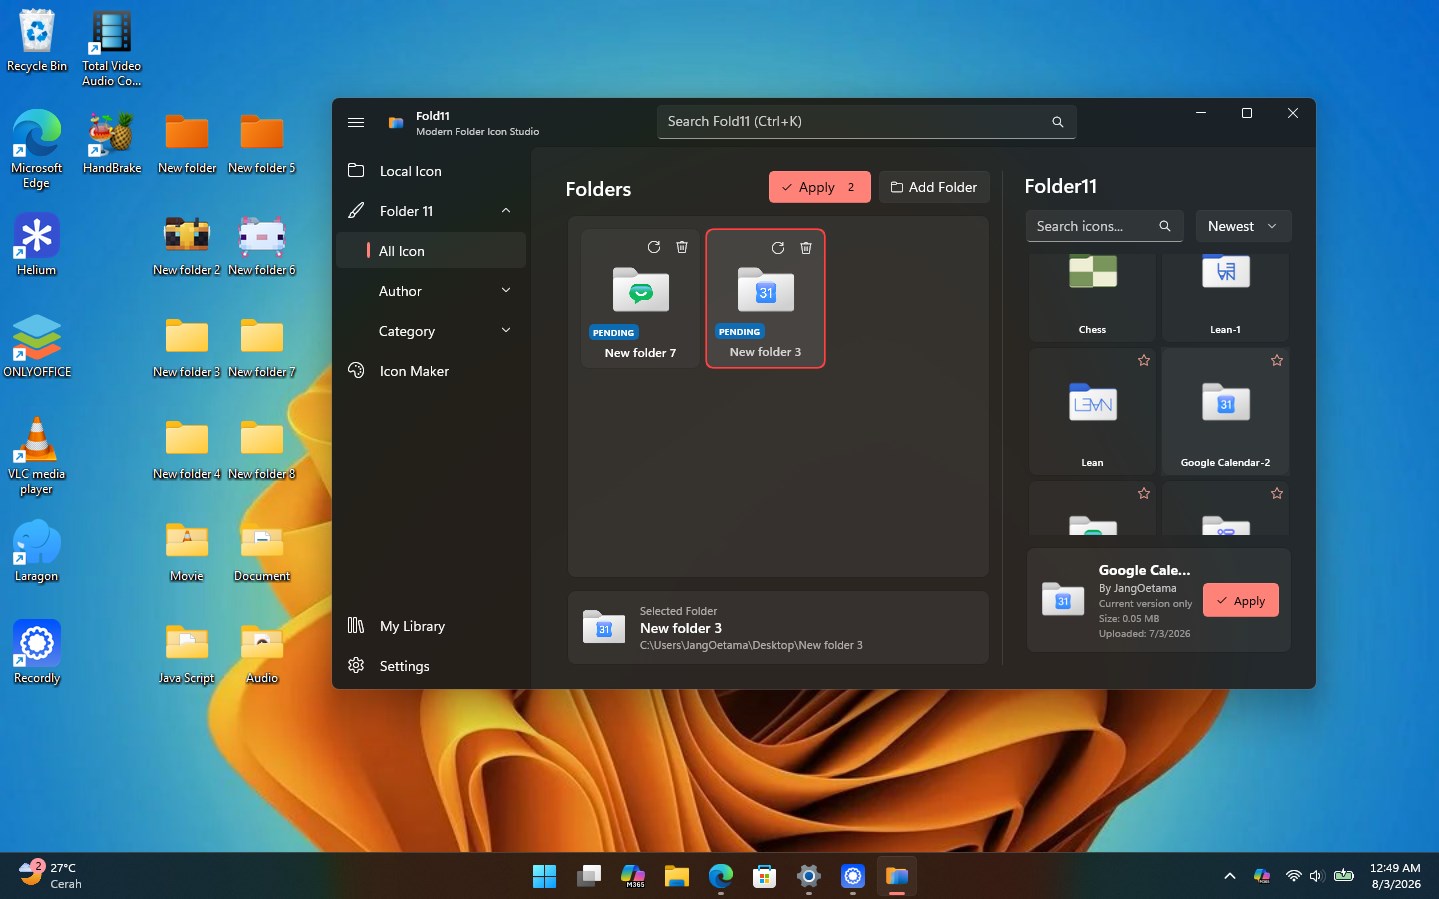Image resolution: width=1439 pixels, height=899 pixels.
Task: Open My Library
Action: 431,626
